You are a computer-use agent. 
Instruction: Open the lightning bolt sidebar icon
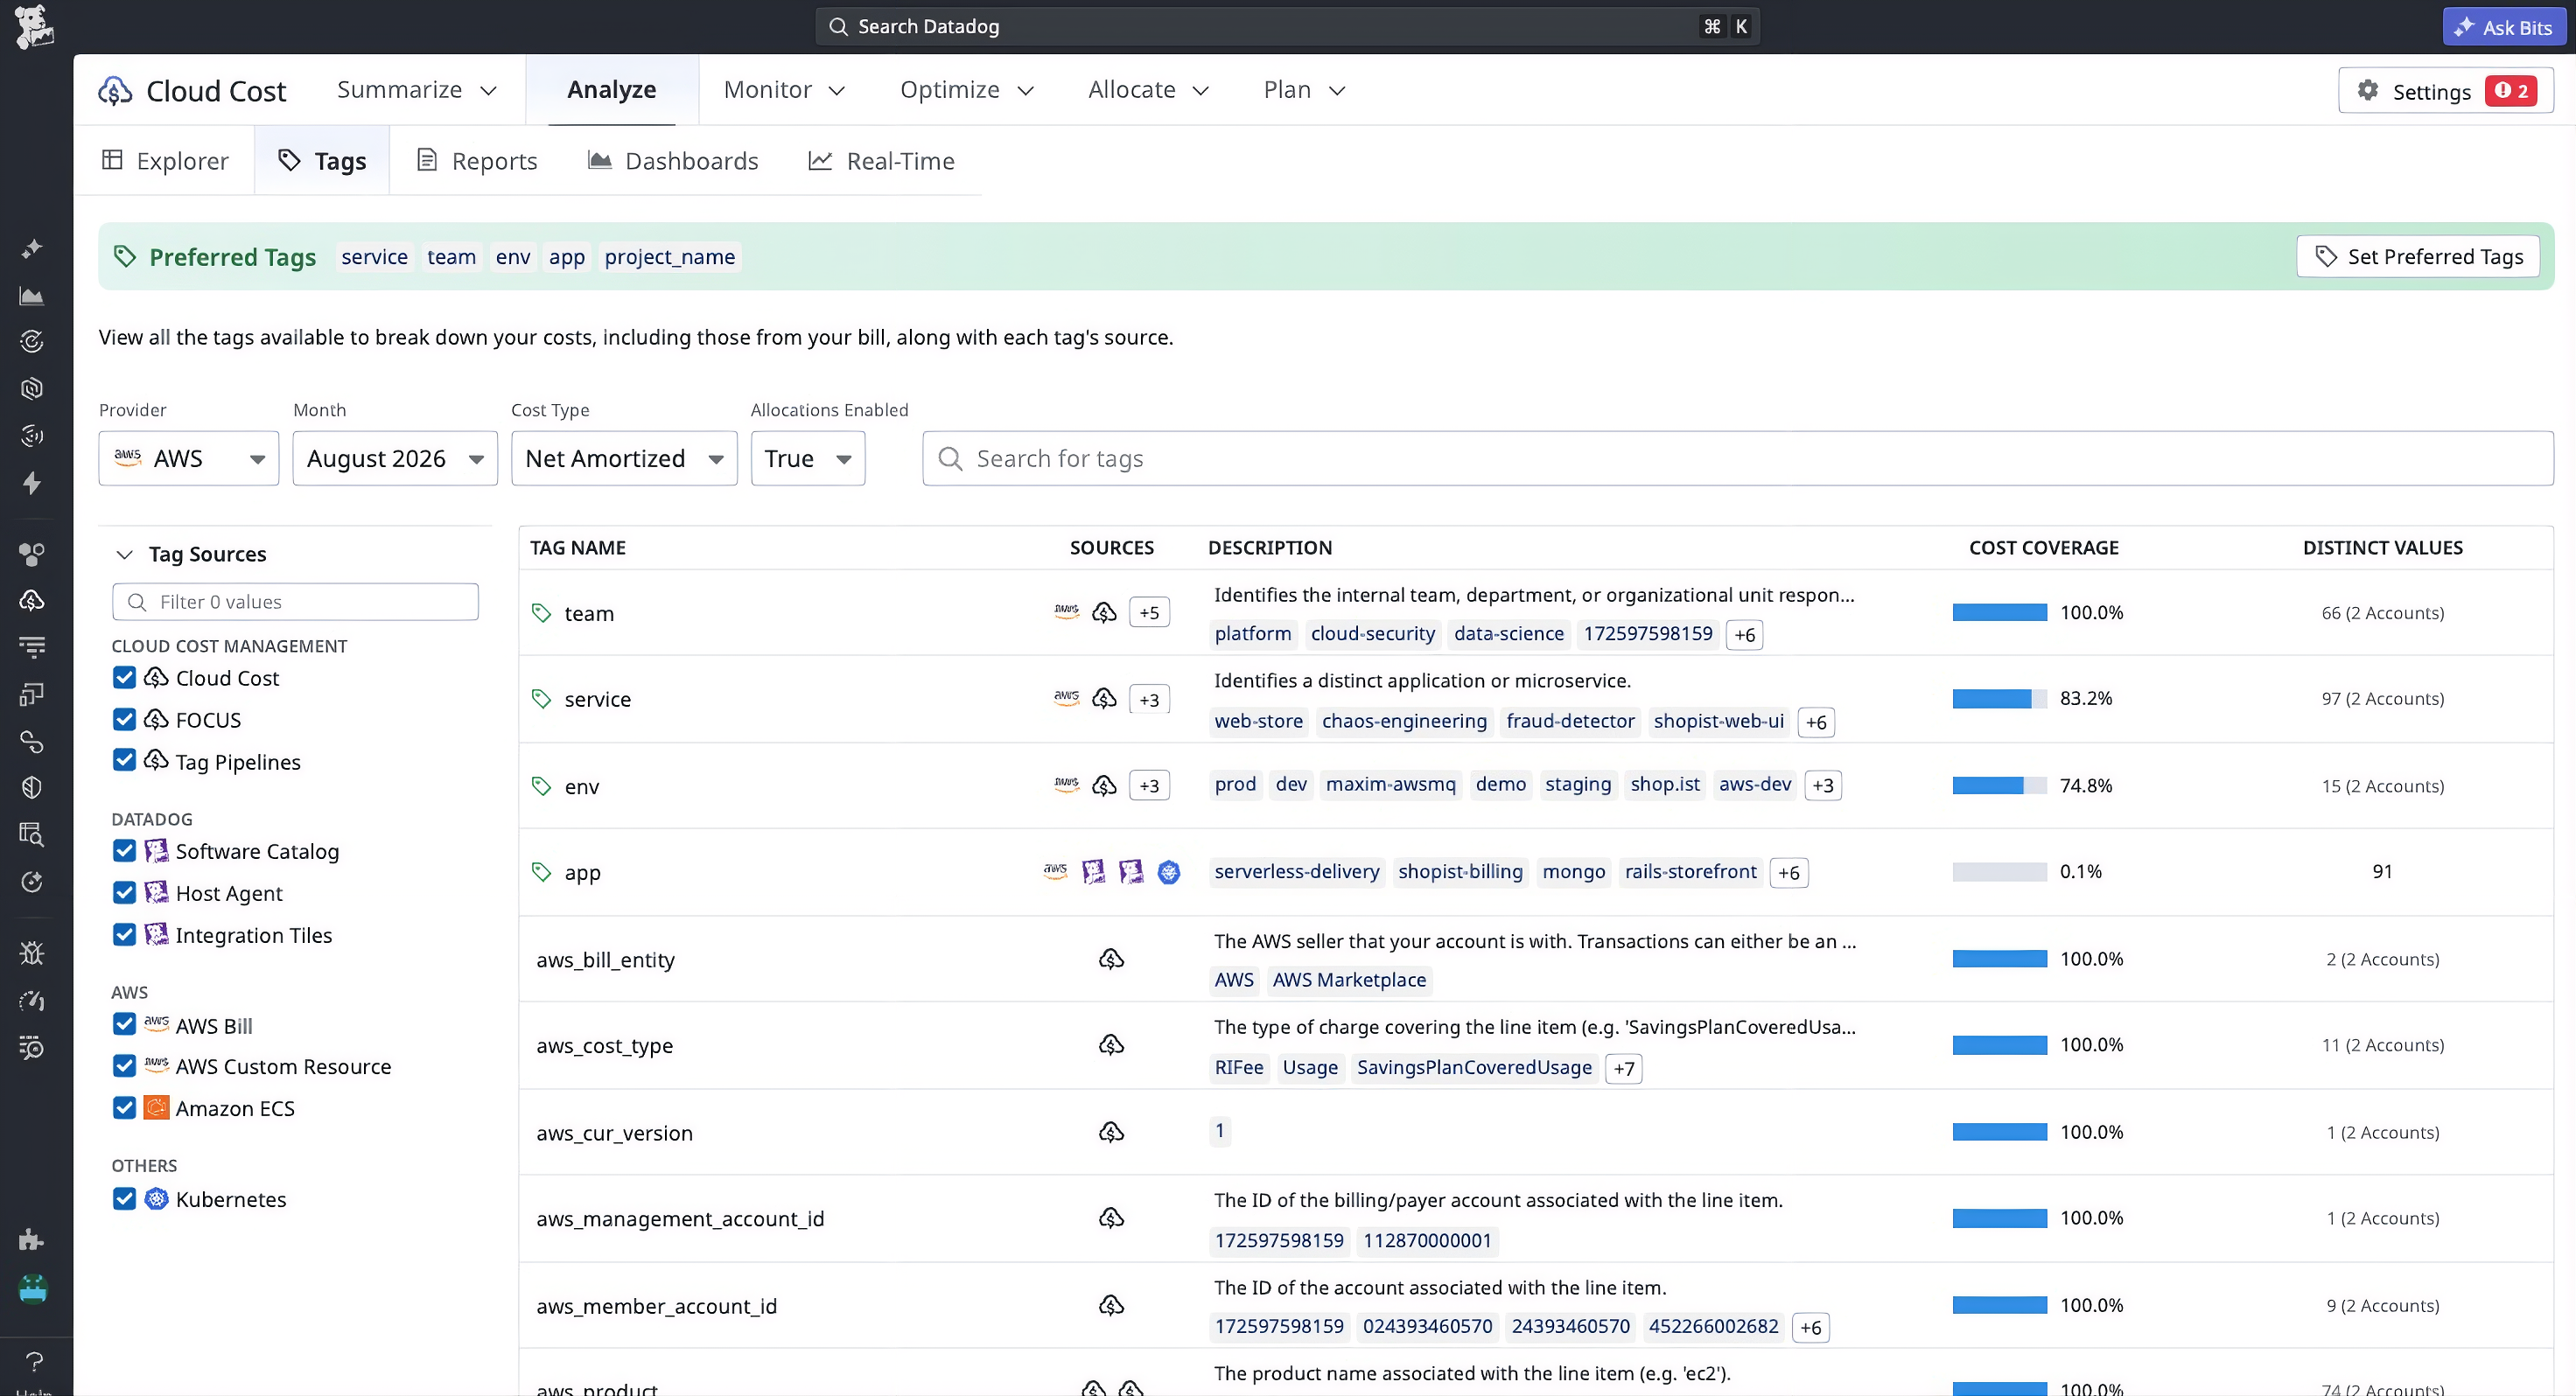[x=32, y=483]
